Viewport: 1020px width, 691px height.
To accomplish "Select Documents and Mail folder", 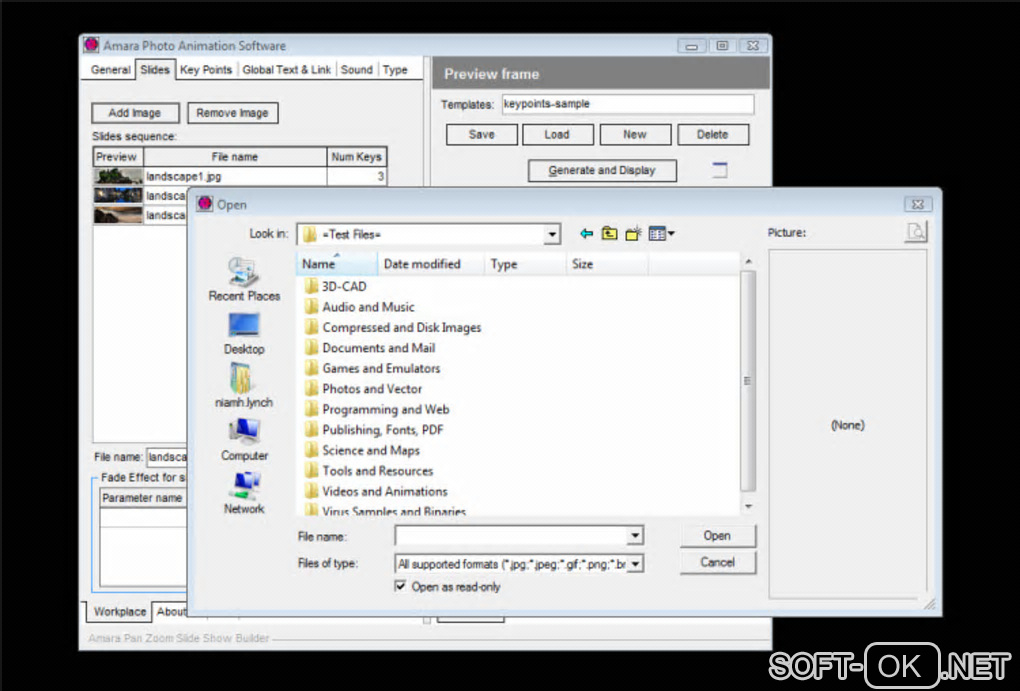I will pyautogui.click(x=370, y=348).
